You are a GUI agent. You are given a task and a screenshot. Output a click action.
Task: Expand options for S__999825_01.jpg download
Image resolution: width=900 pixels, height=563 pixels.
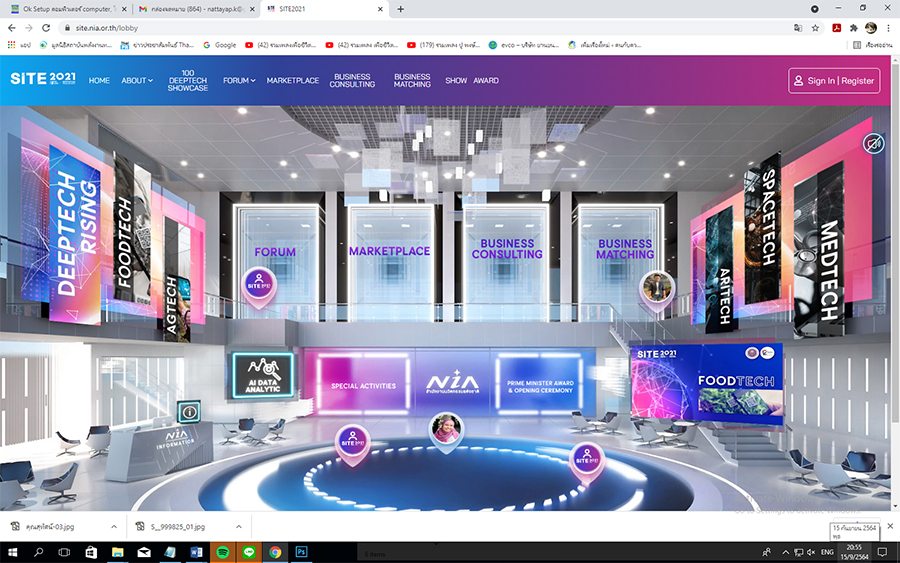239,526
